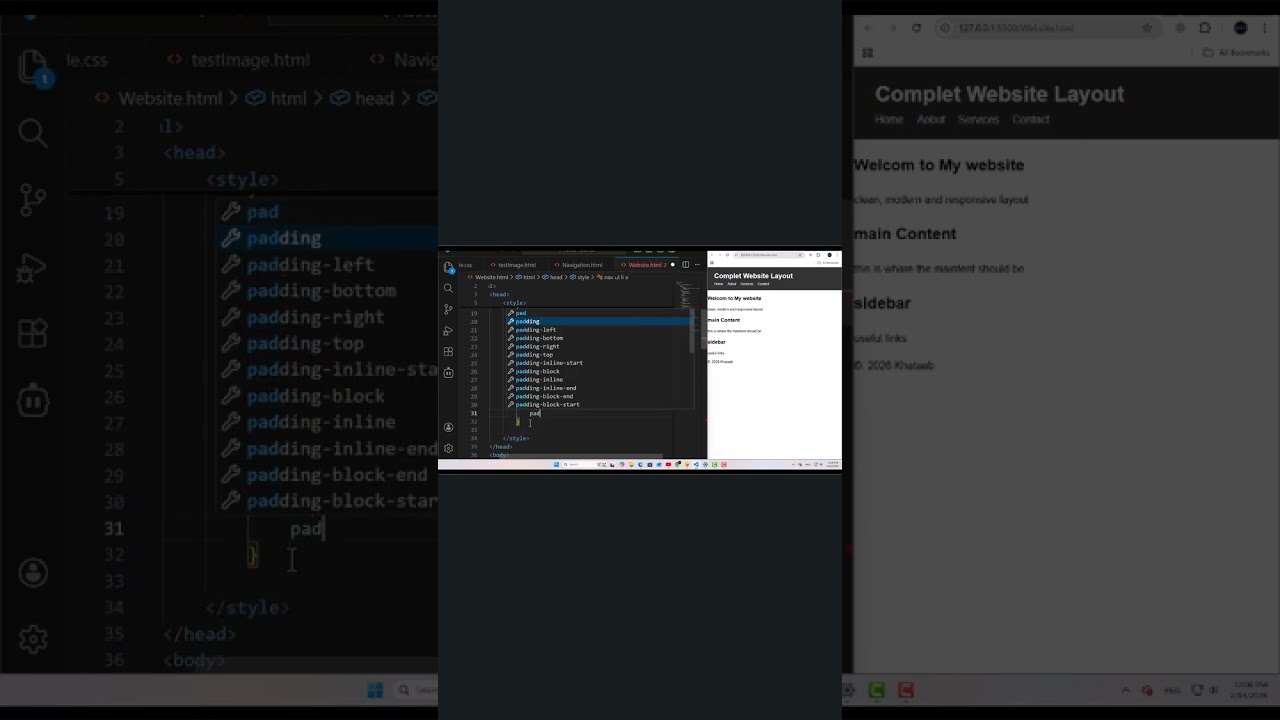Click the 'Welcom to My website' heading
The width and height of the screenshot is (1280, 720).
pyautogui.click(x=734, y=298)
